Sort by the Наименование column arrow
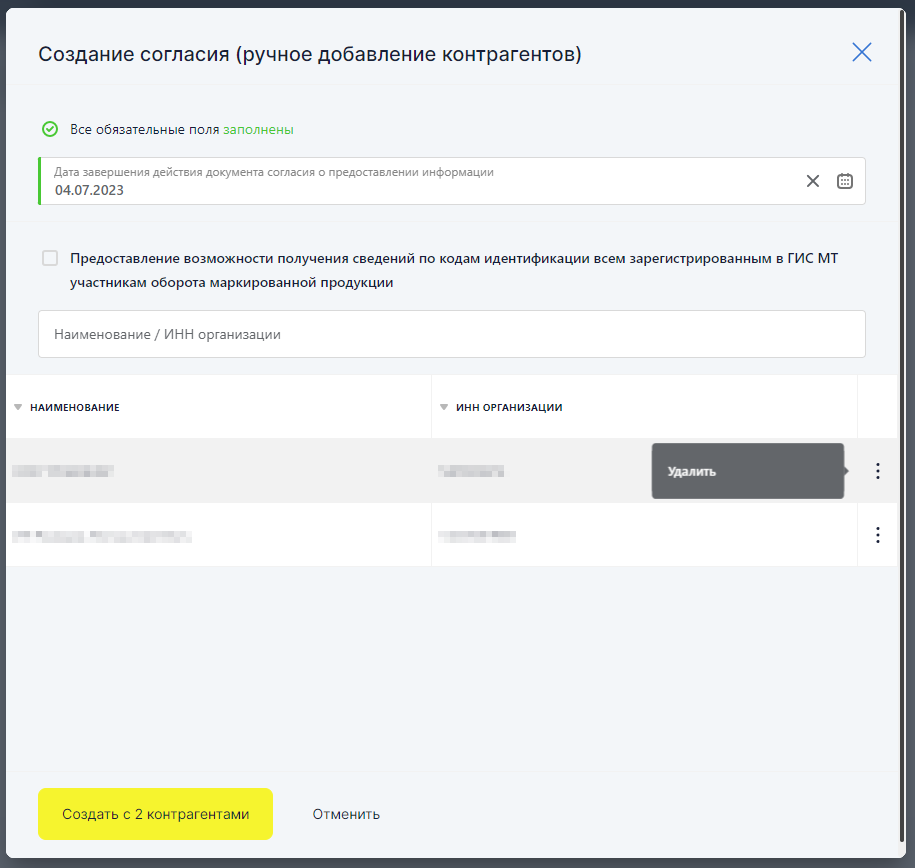Image resolution: width=915 pixels, height=868 pixels. click(18, 407)
